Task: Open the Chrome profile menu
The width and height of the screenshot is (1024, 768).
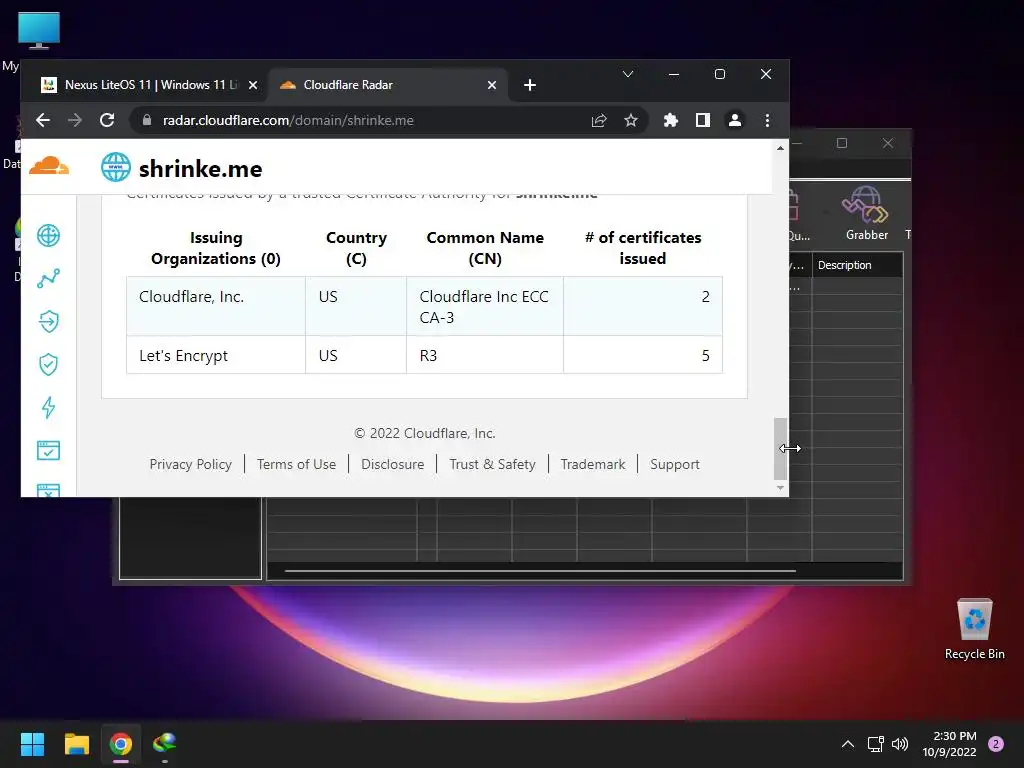Action: 735,120
